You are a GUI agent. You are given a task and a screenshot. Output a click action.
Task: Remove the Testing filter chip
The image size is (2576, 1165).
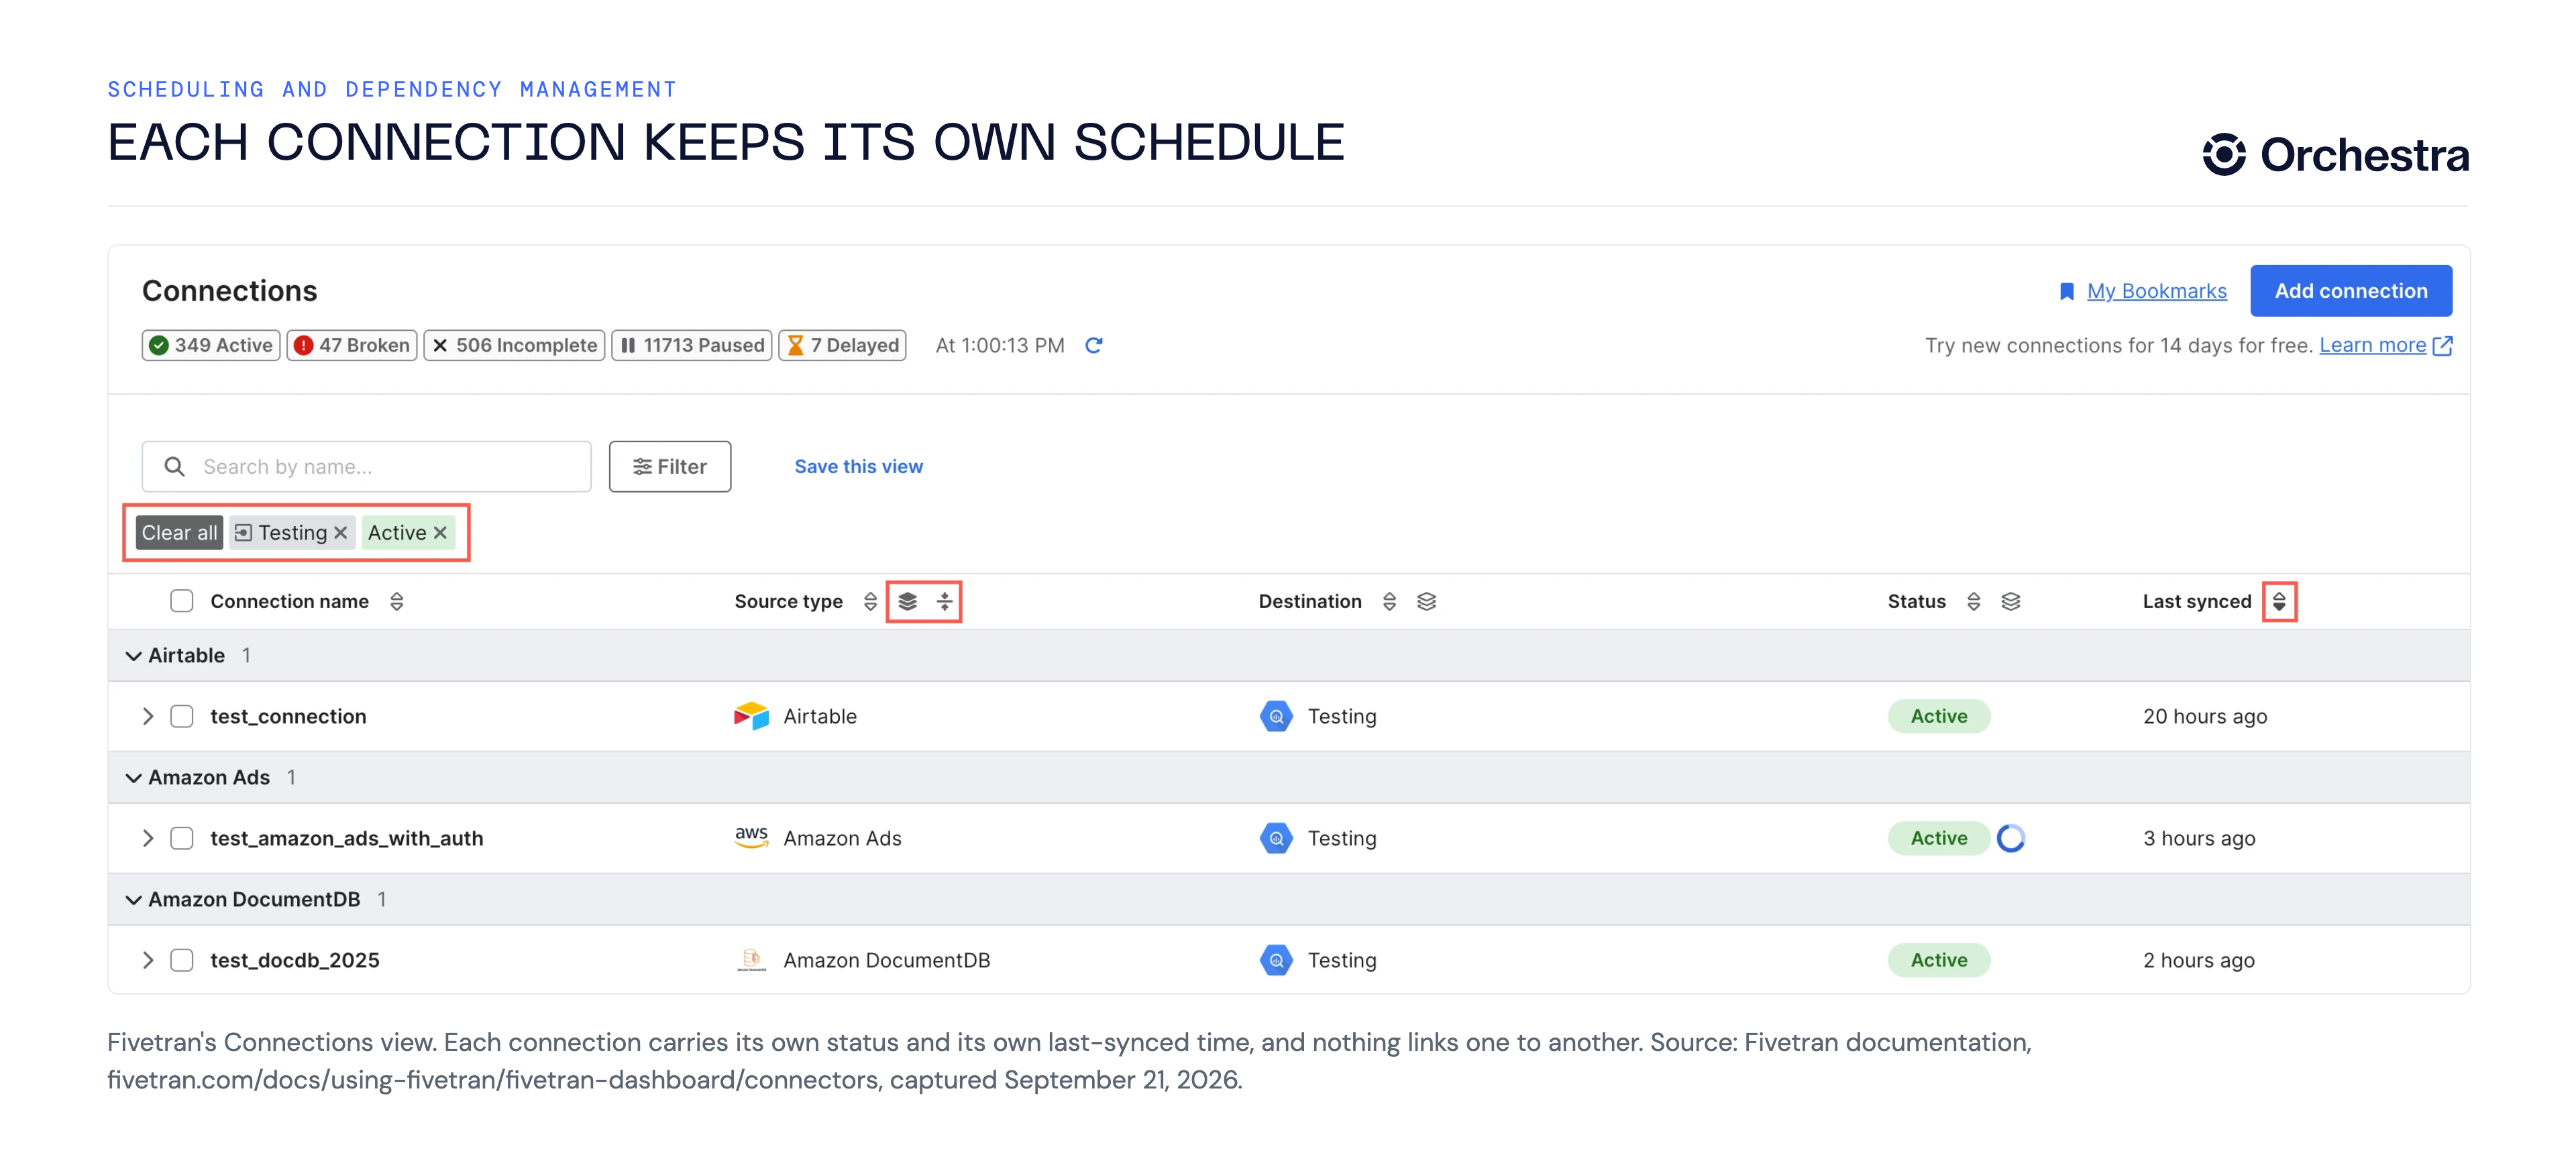tap(341, 533)
